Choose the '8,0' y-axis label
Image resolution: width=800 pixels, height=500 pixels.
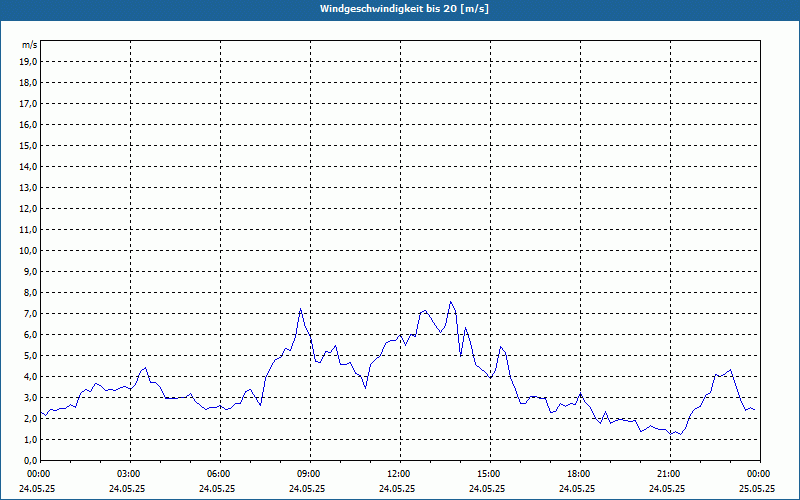click(30, 292)
